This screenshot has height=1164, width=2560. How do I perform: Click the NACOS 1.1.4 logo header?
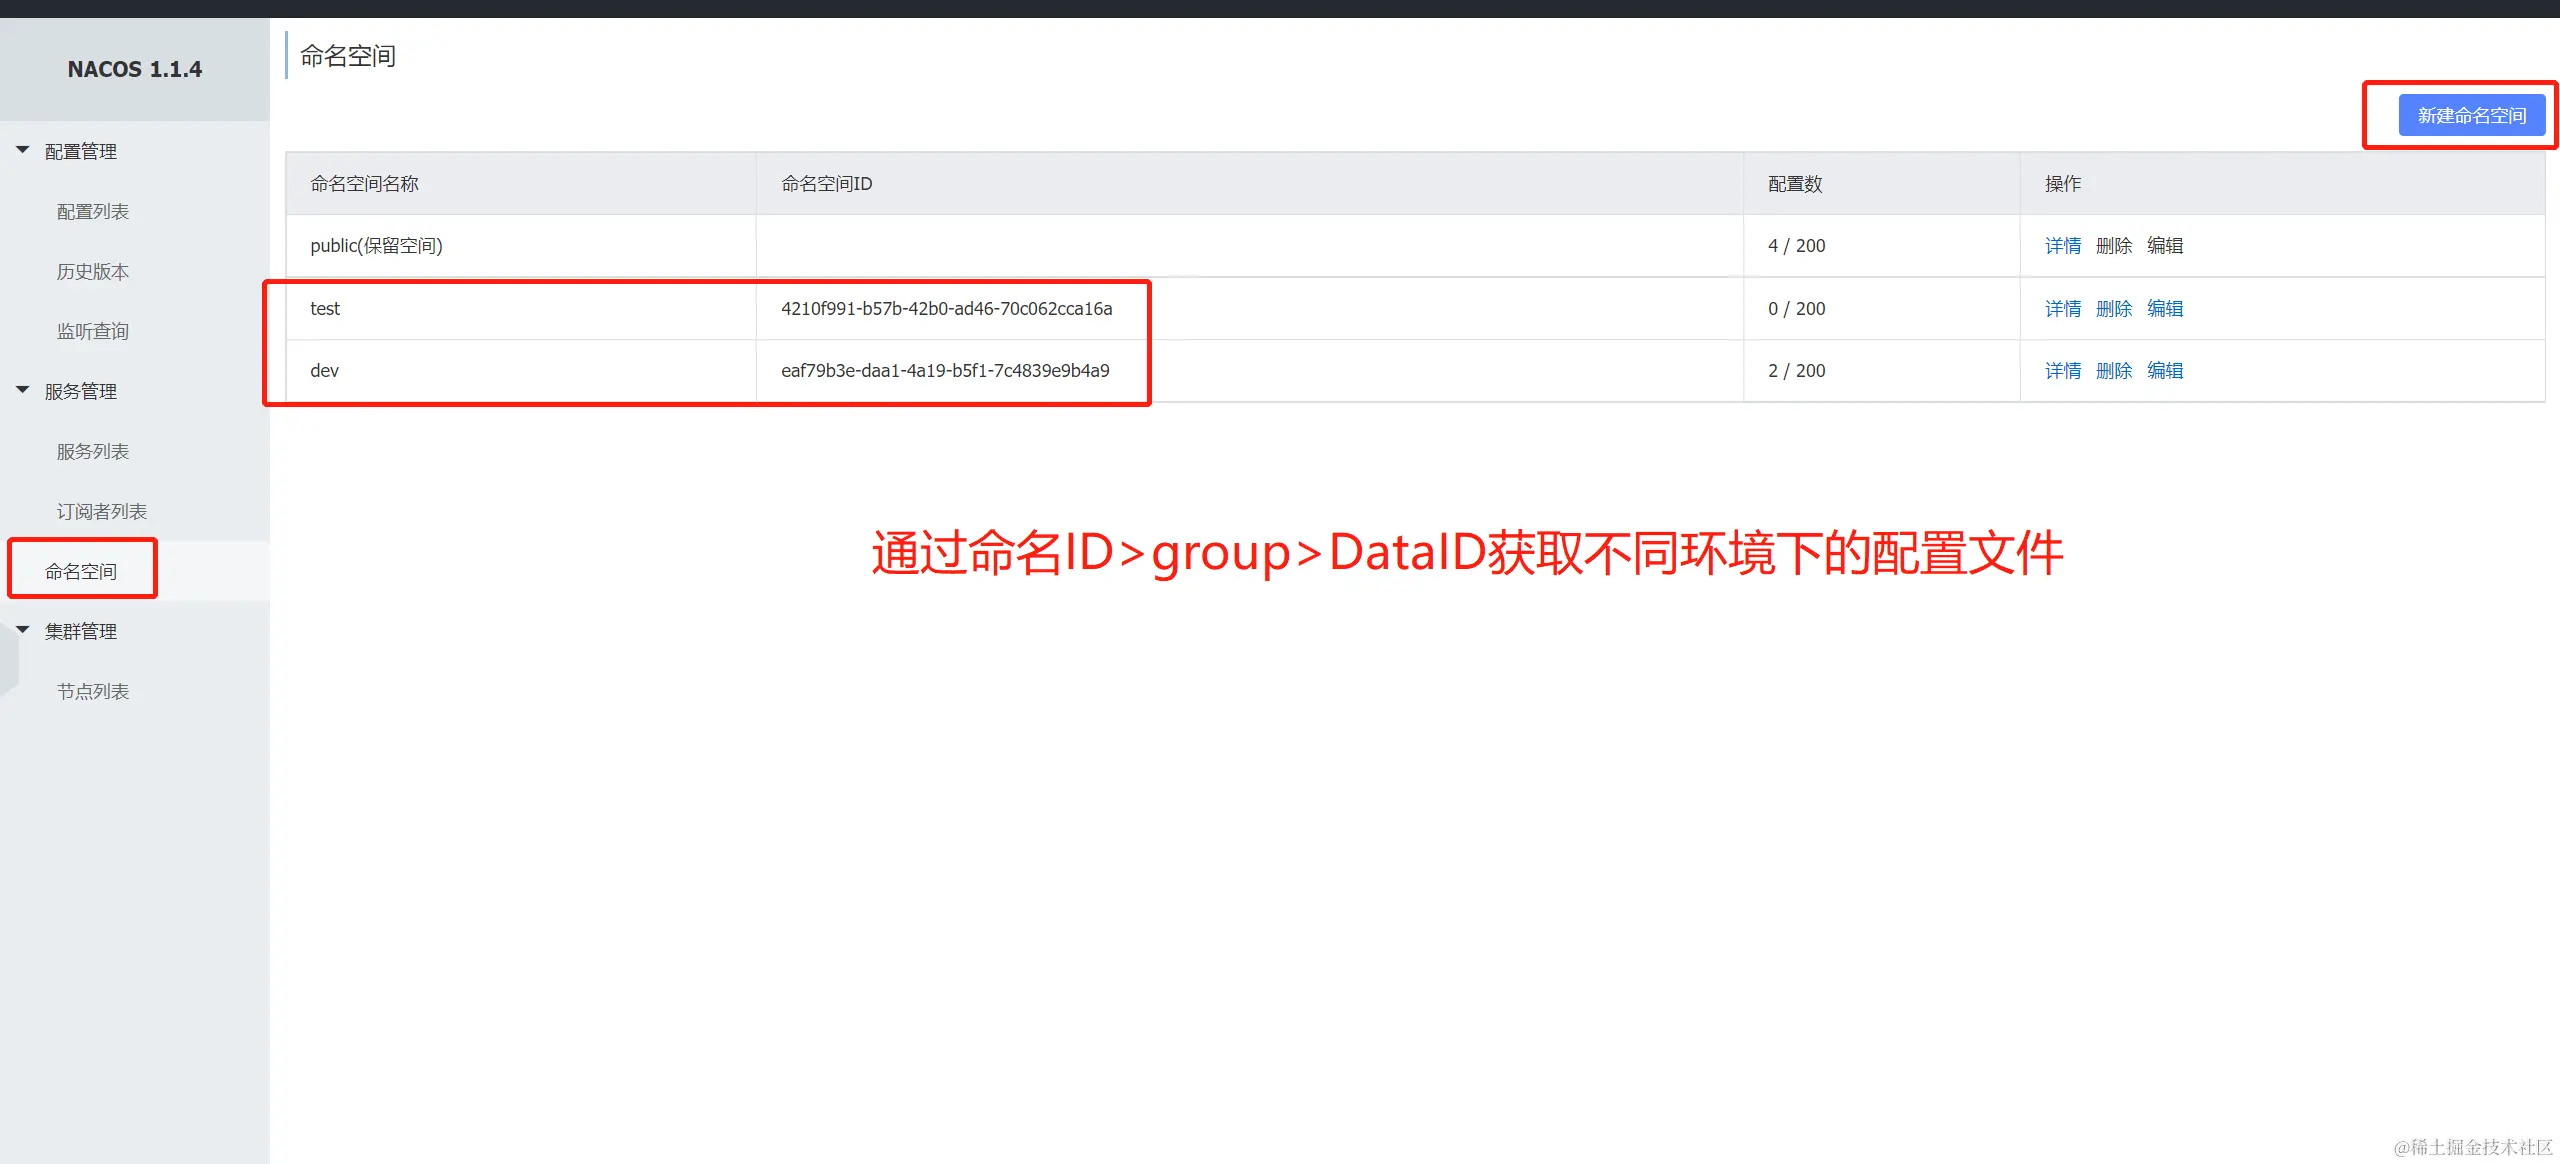coord(135,69)
